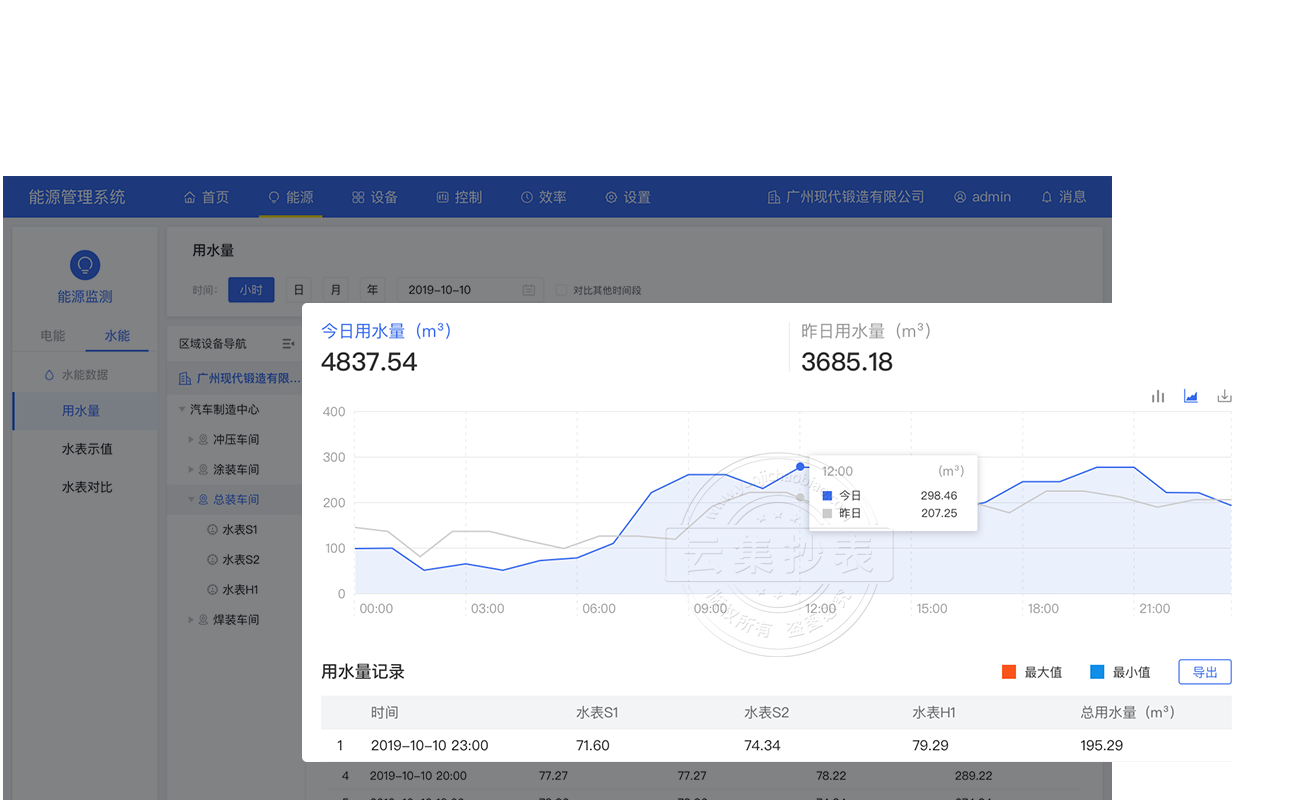The image size is (1300, 800).
Task: Download the chart image icon
Action: click(x=1224, y=397)
